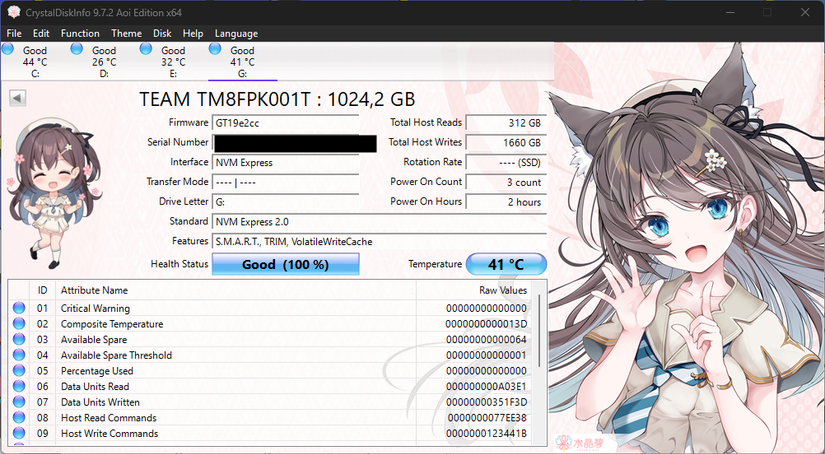Click the CrystalDiskInfo app icon in title bar
Image resolution: width=825 pixels, height=454 pixels.
tap(14, 12)
